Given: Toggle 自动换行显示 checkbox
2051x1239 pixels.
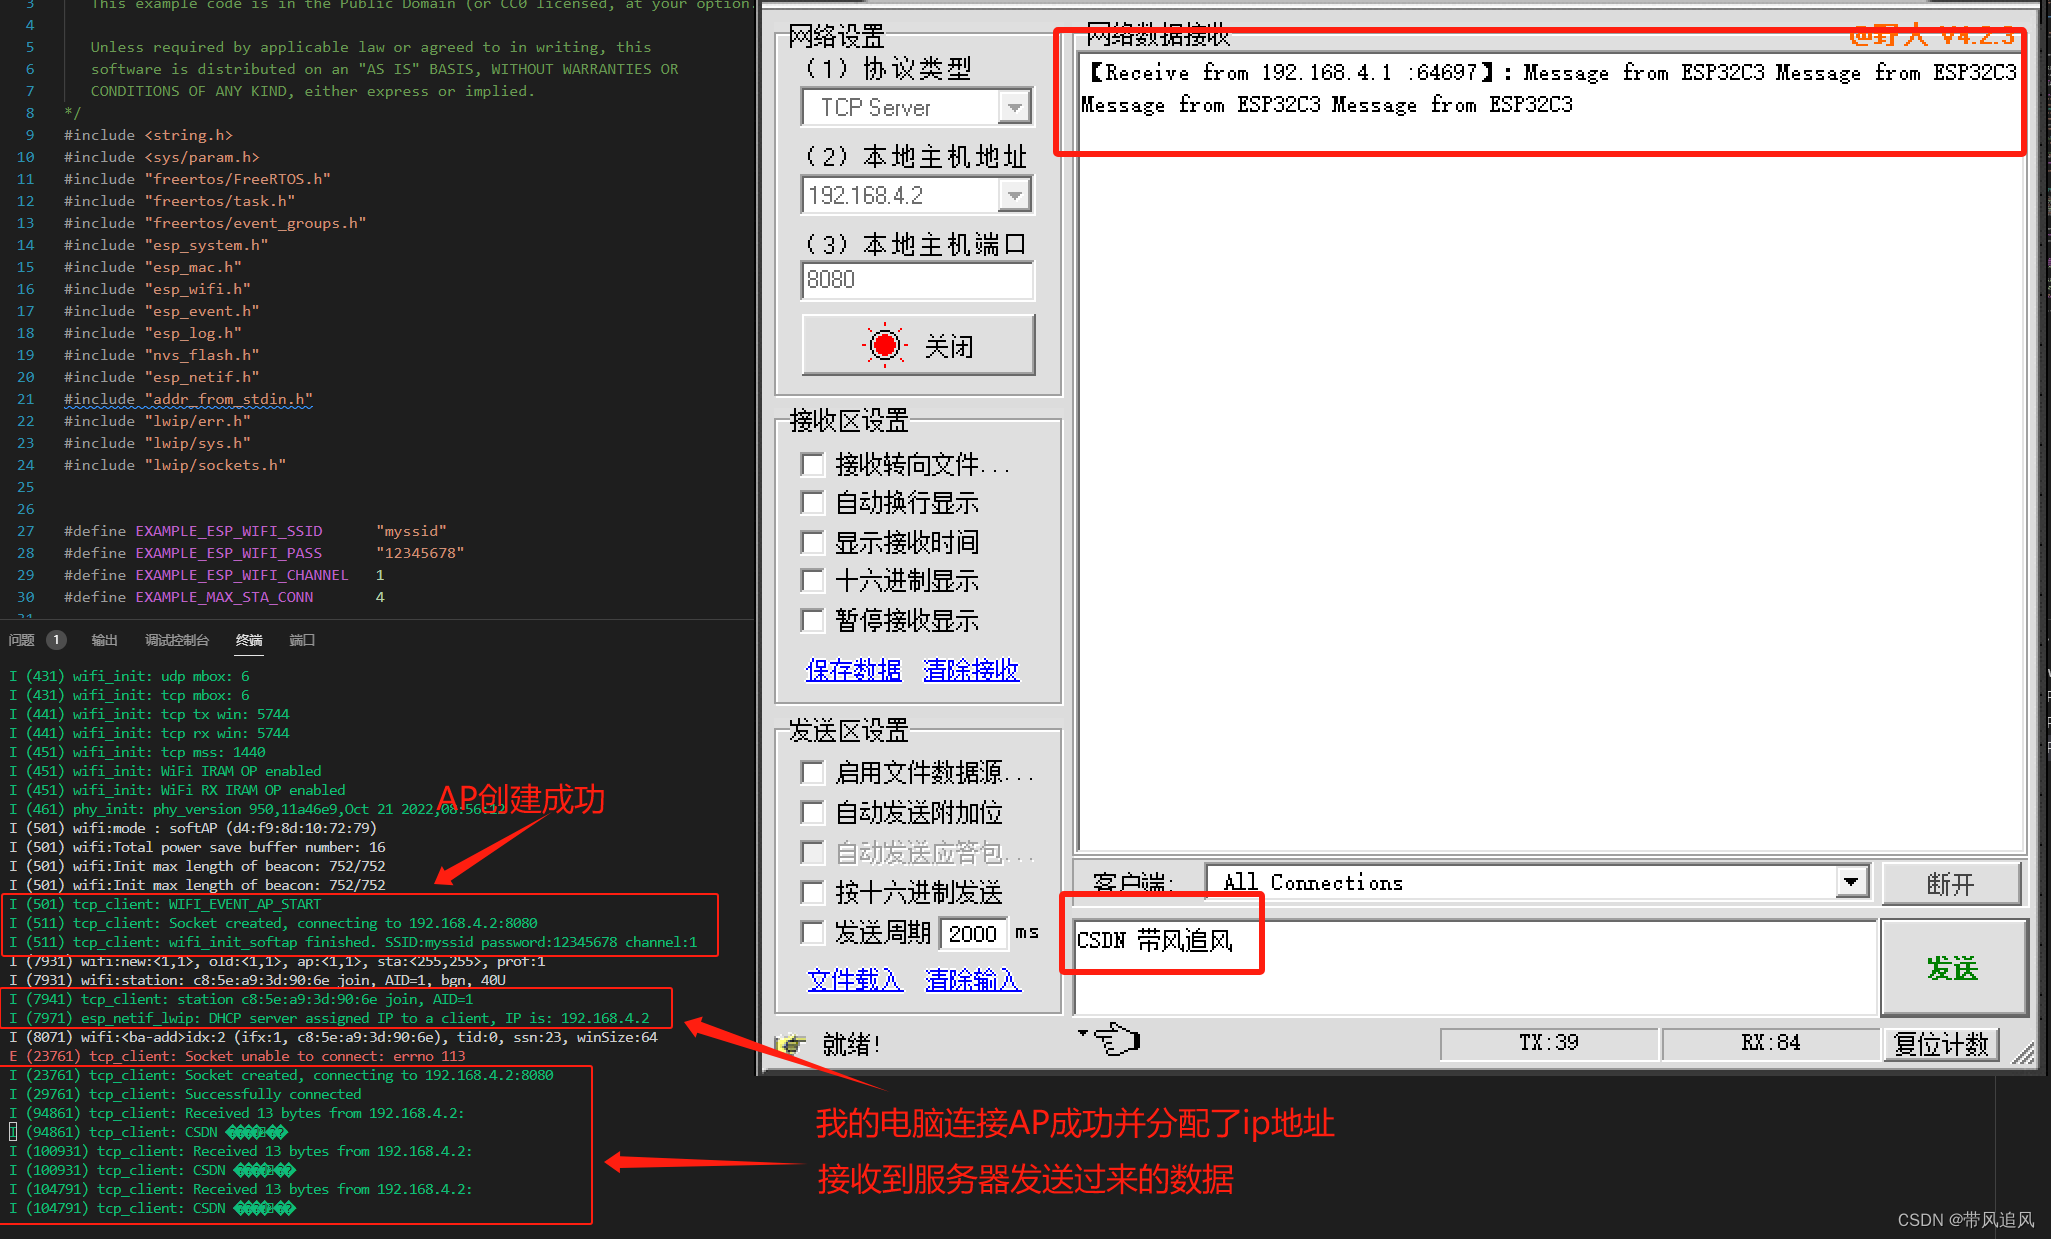Looking at the screenshot, I should (813, 503).
